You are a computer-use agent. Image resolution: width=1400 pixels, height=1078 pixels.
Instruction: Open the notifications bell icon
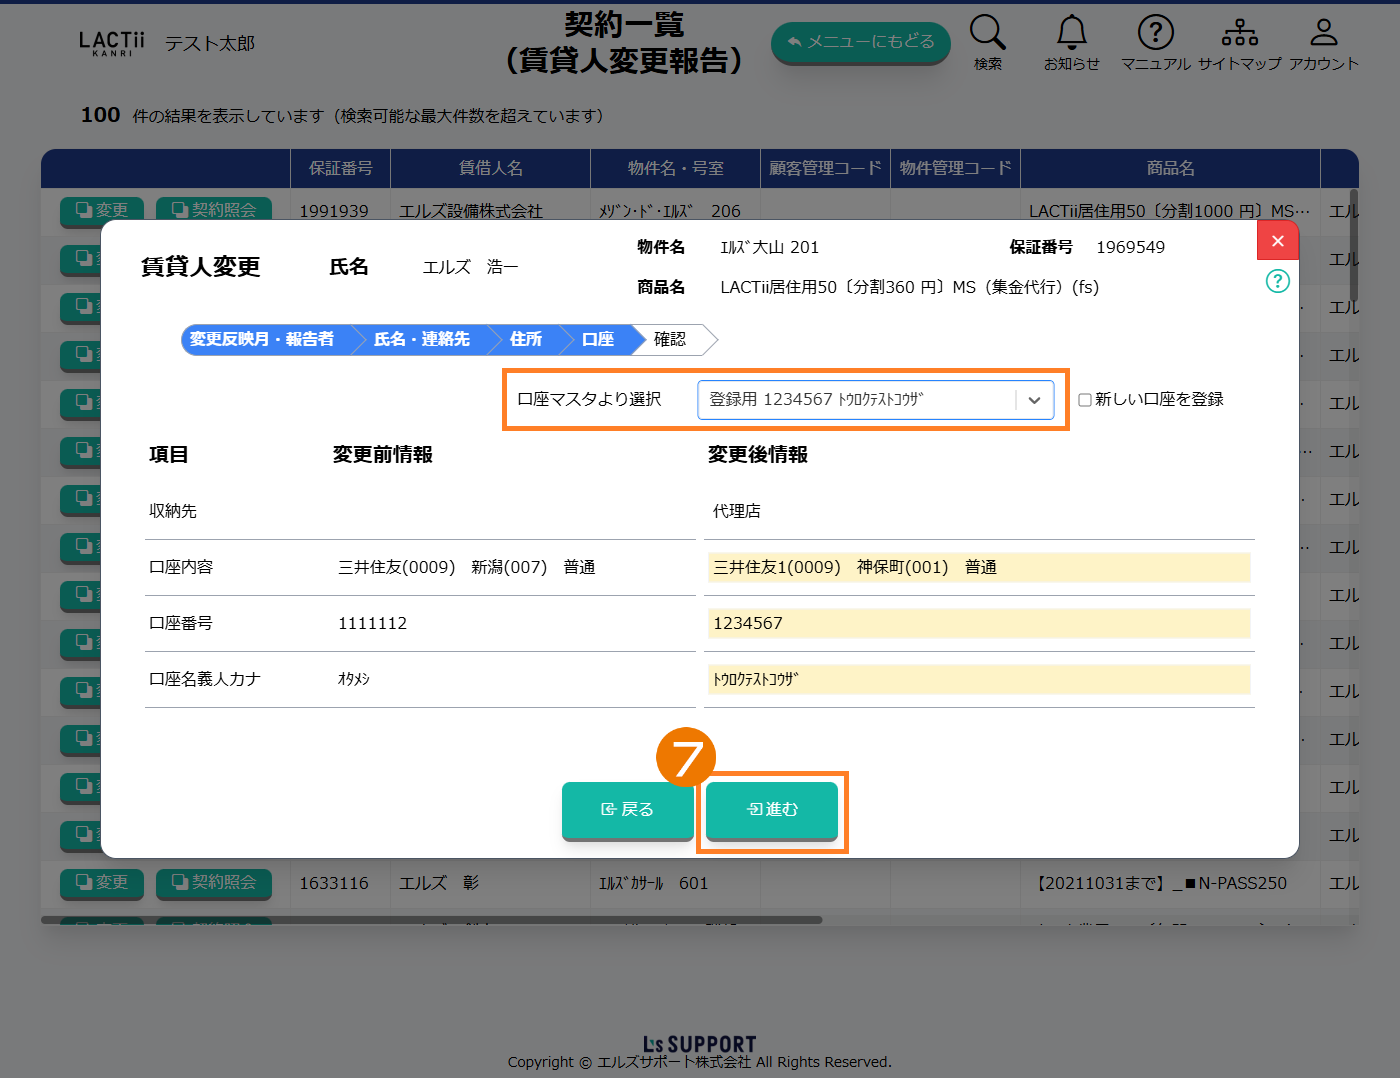click(x=1071, y=33)
